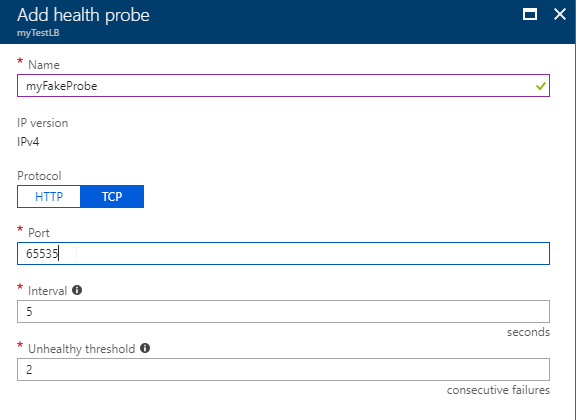
Task: Click the Interval field showing 5
Action: click(x=283, y=312)
